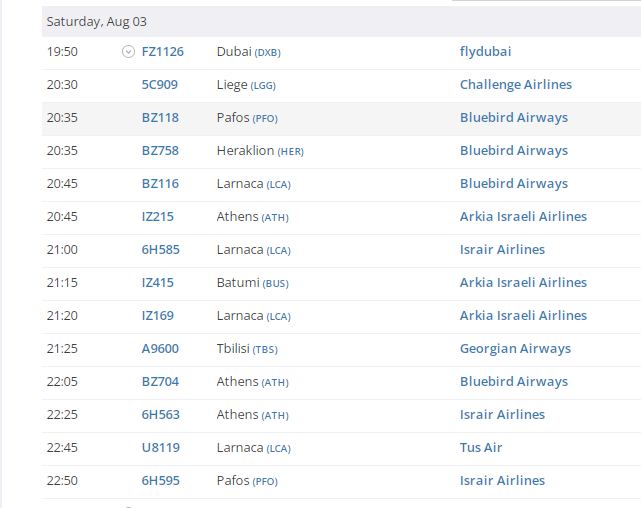Open the Georgian Airways link

(x=515, y=349)
